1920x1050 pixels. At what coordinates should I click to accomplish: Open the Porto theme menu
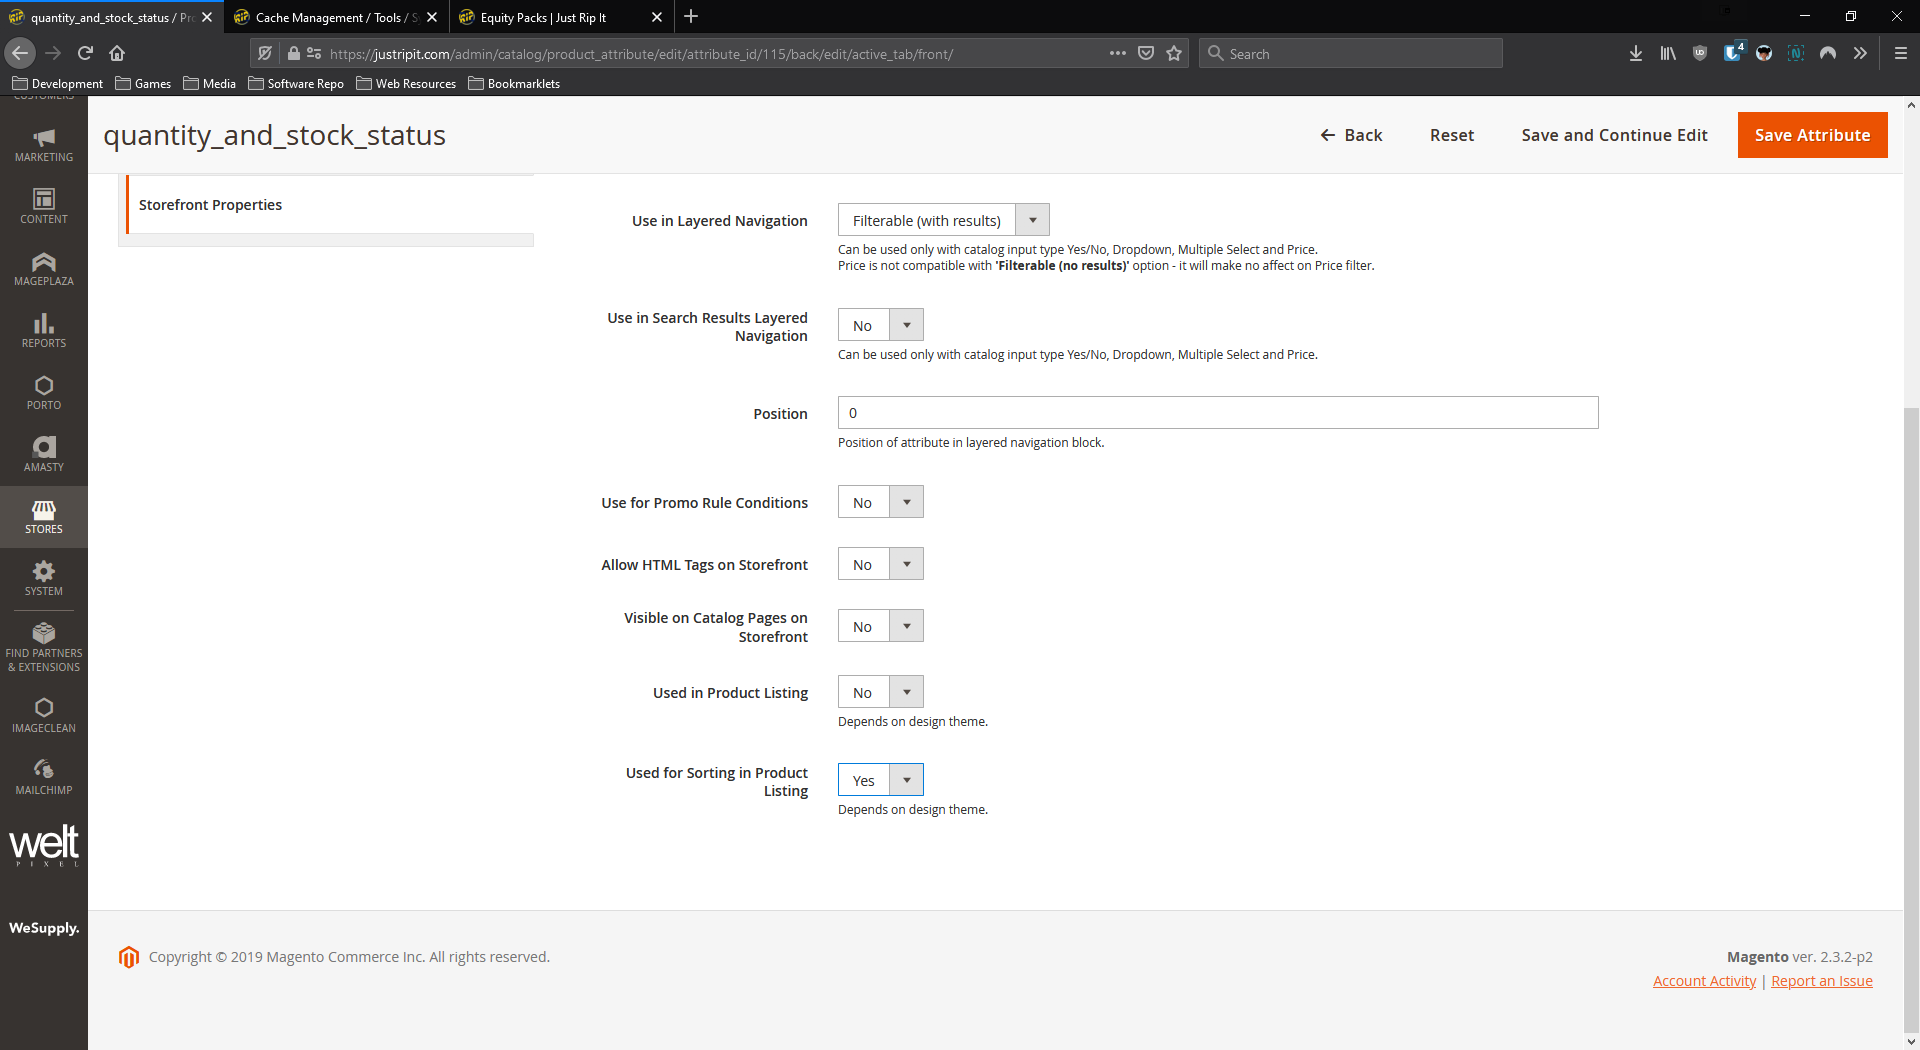(x=44, y=393)
